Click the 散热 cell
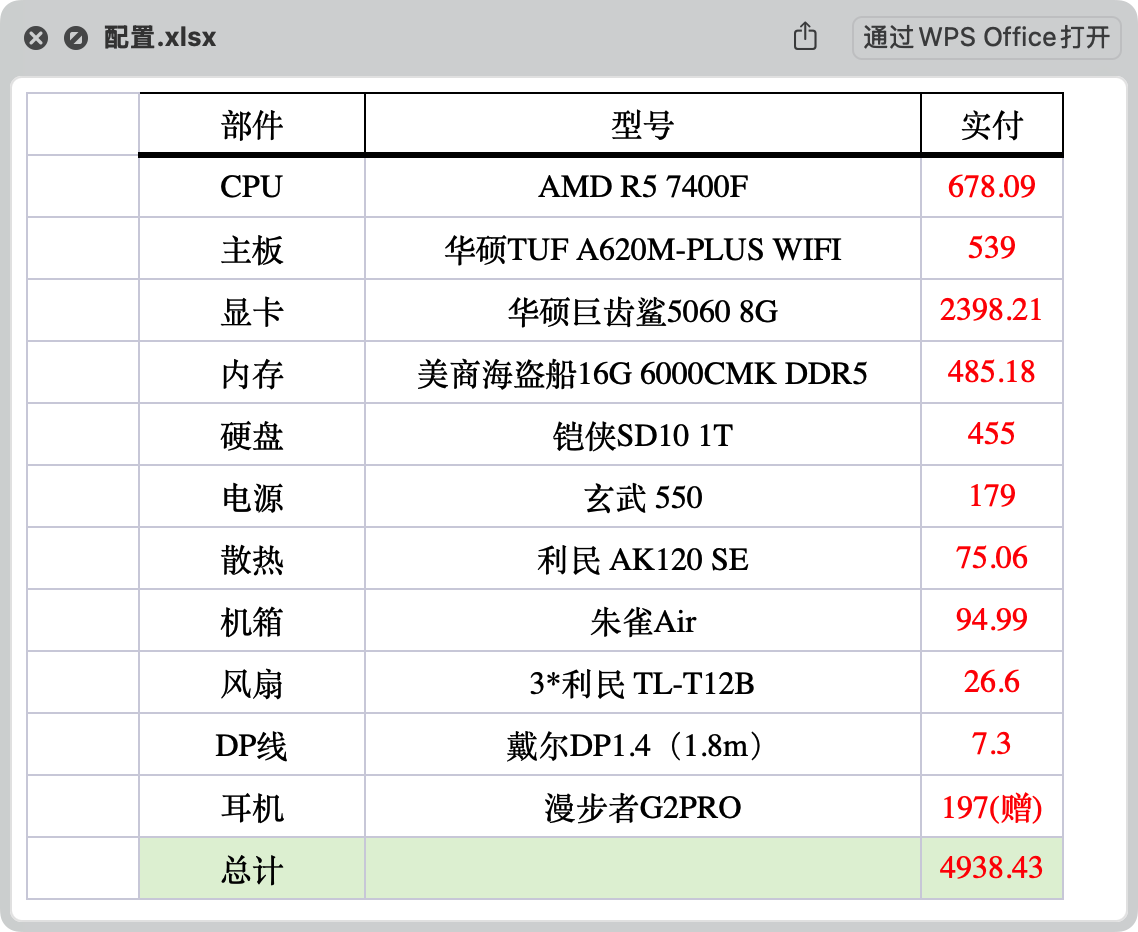Viewport: 1138px width, 932px height. click(x=252, y=558)
